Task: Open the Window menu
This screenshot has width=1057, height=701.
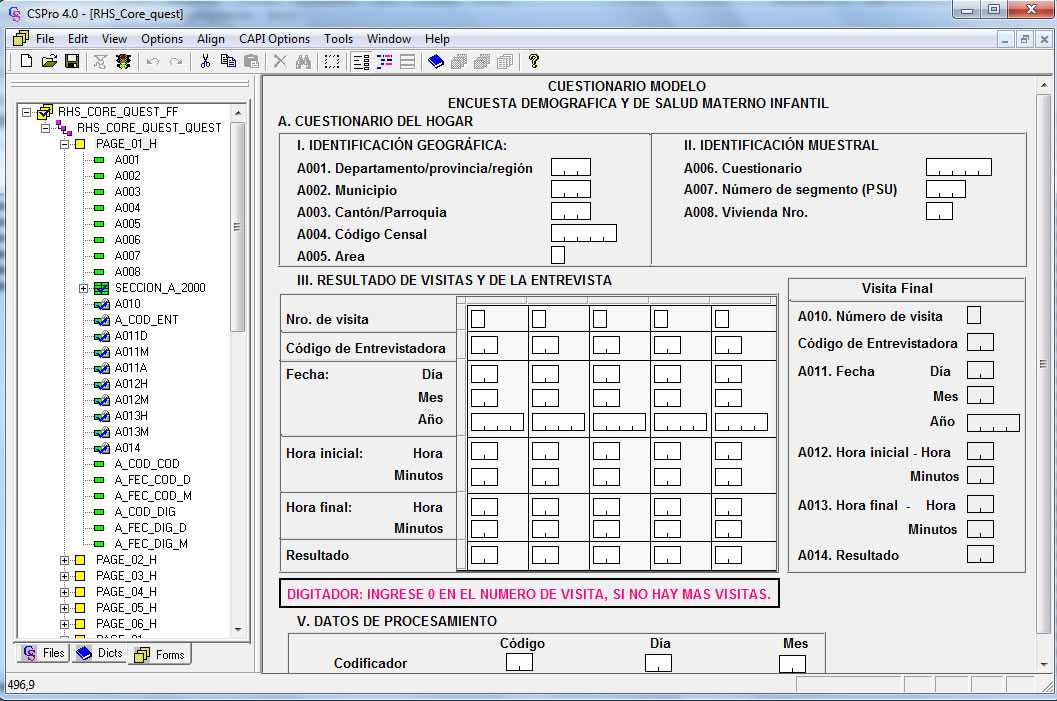Action: 389,39
